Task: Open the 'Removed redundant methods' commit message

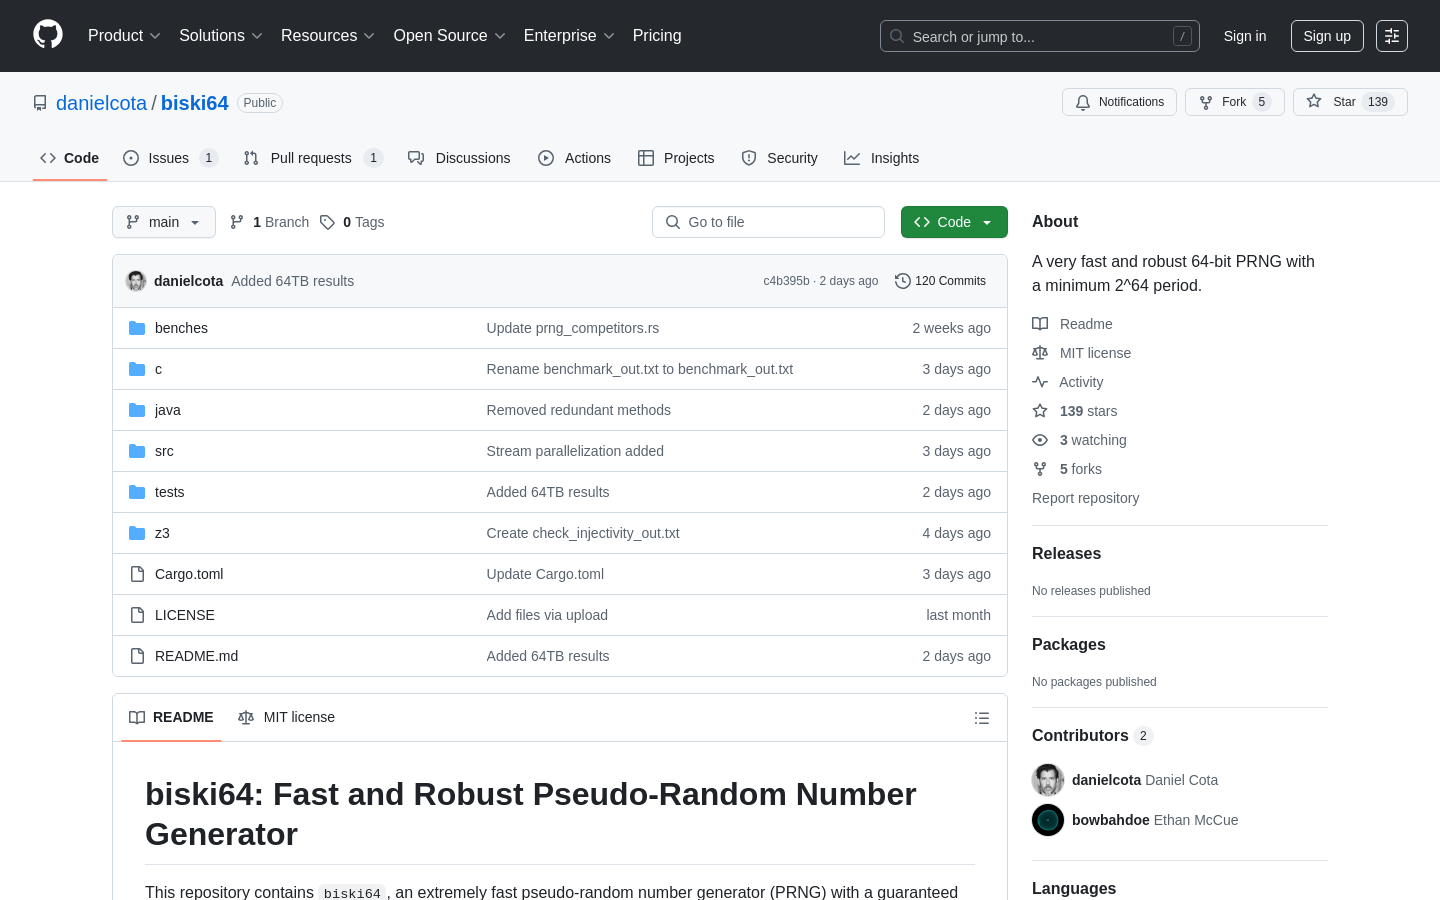Action: [x=578, y=410]
